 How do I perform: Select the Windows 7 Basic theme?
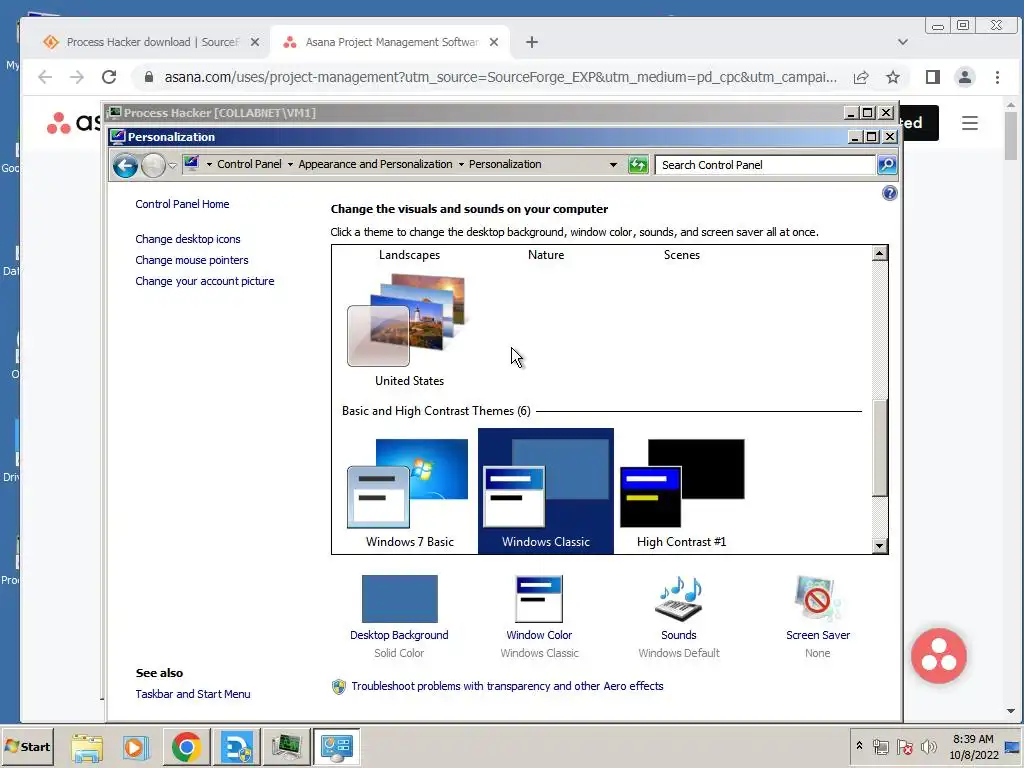[x=409, y=491]
